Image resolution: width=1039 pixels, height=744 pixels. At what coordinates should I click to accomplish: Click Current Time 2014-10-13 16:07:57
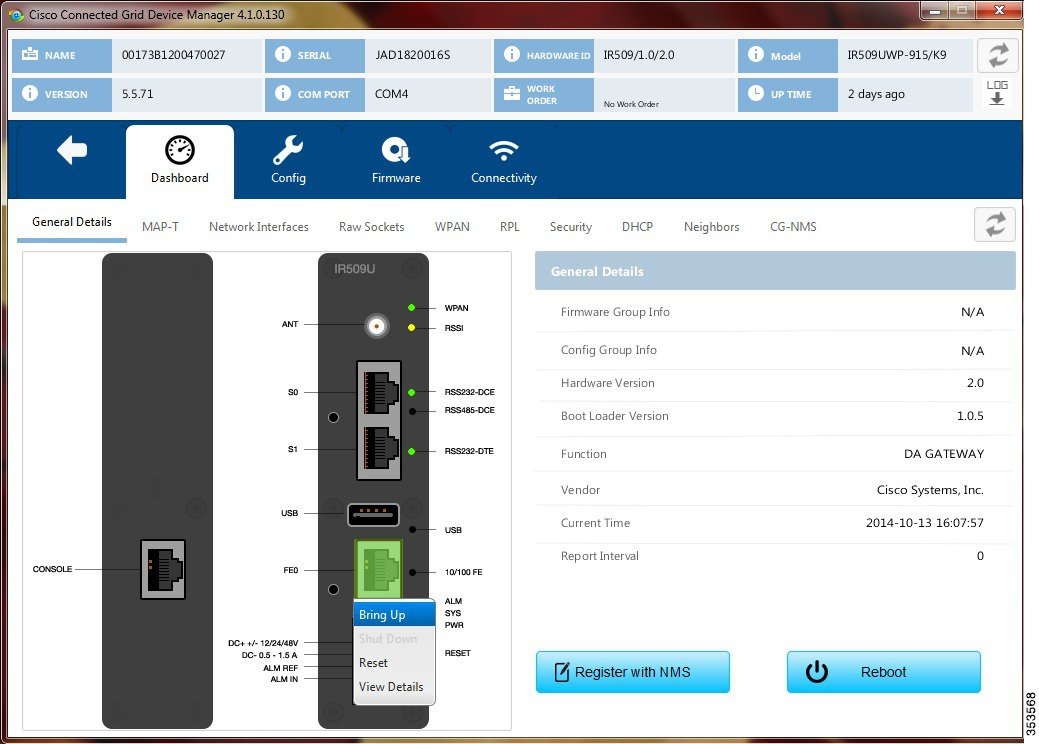point(924,523)
